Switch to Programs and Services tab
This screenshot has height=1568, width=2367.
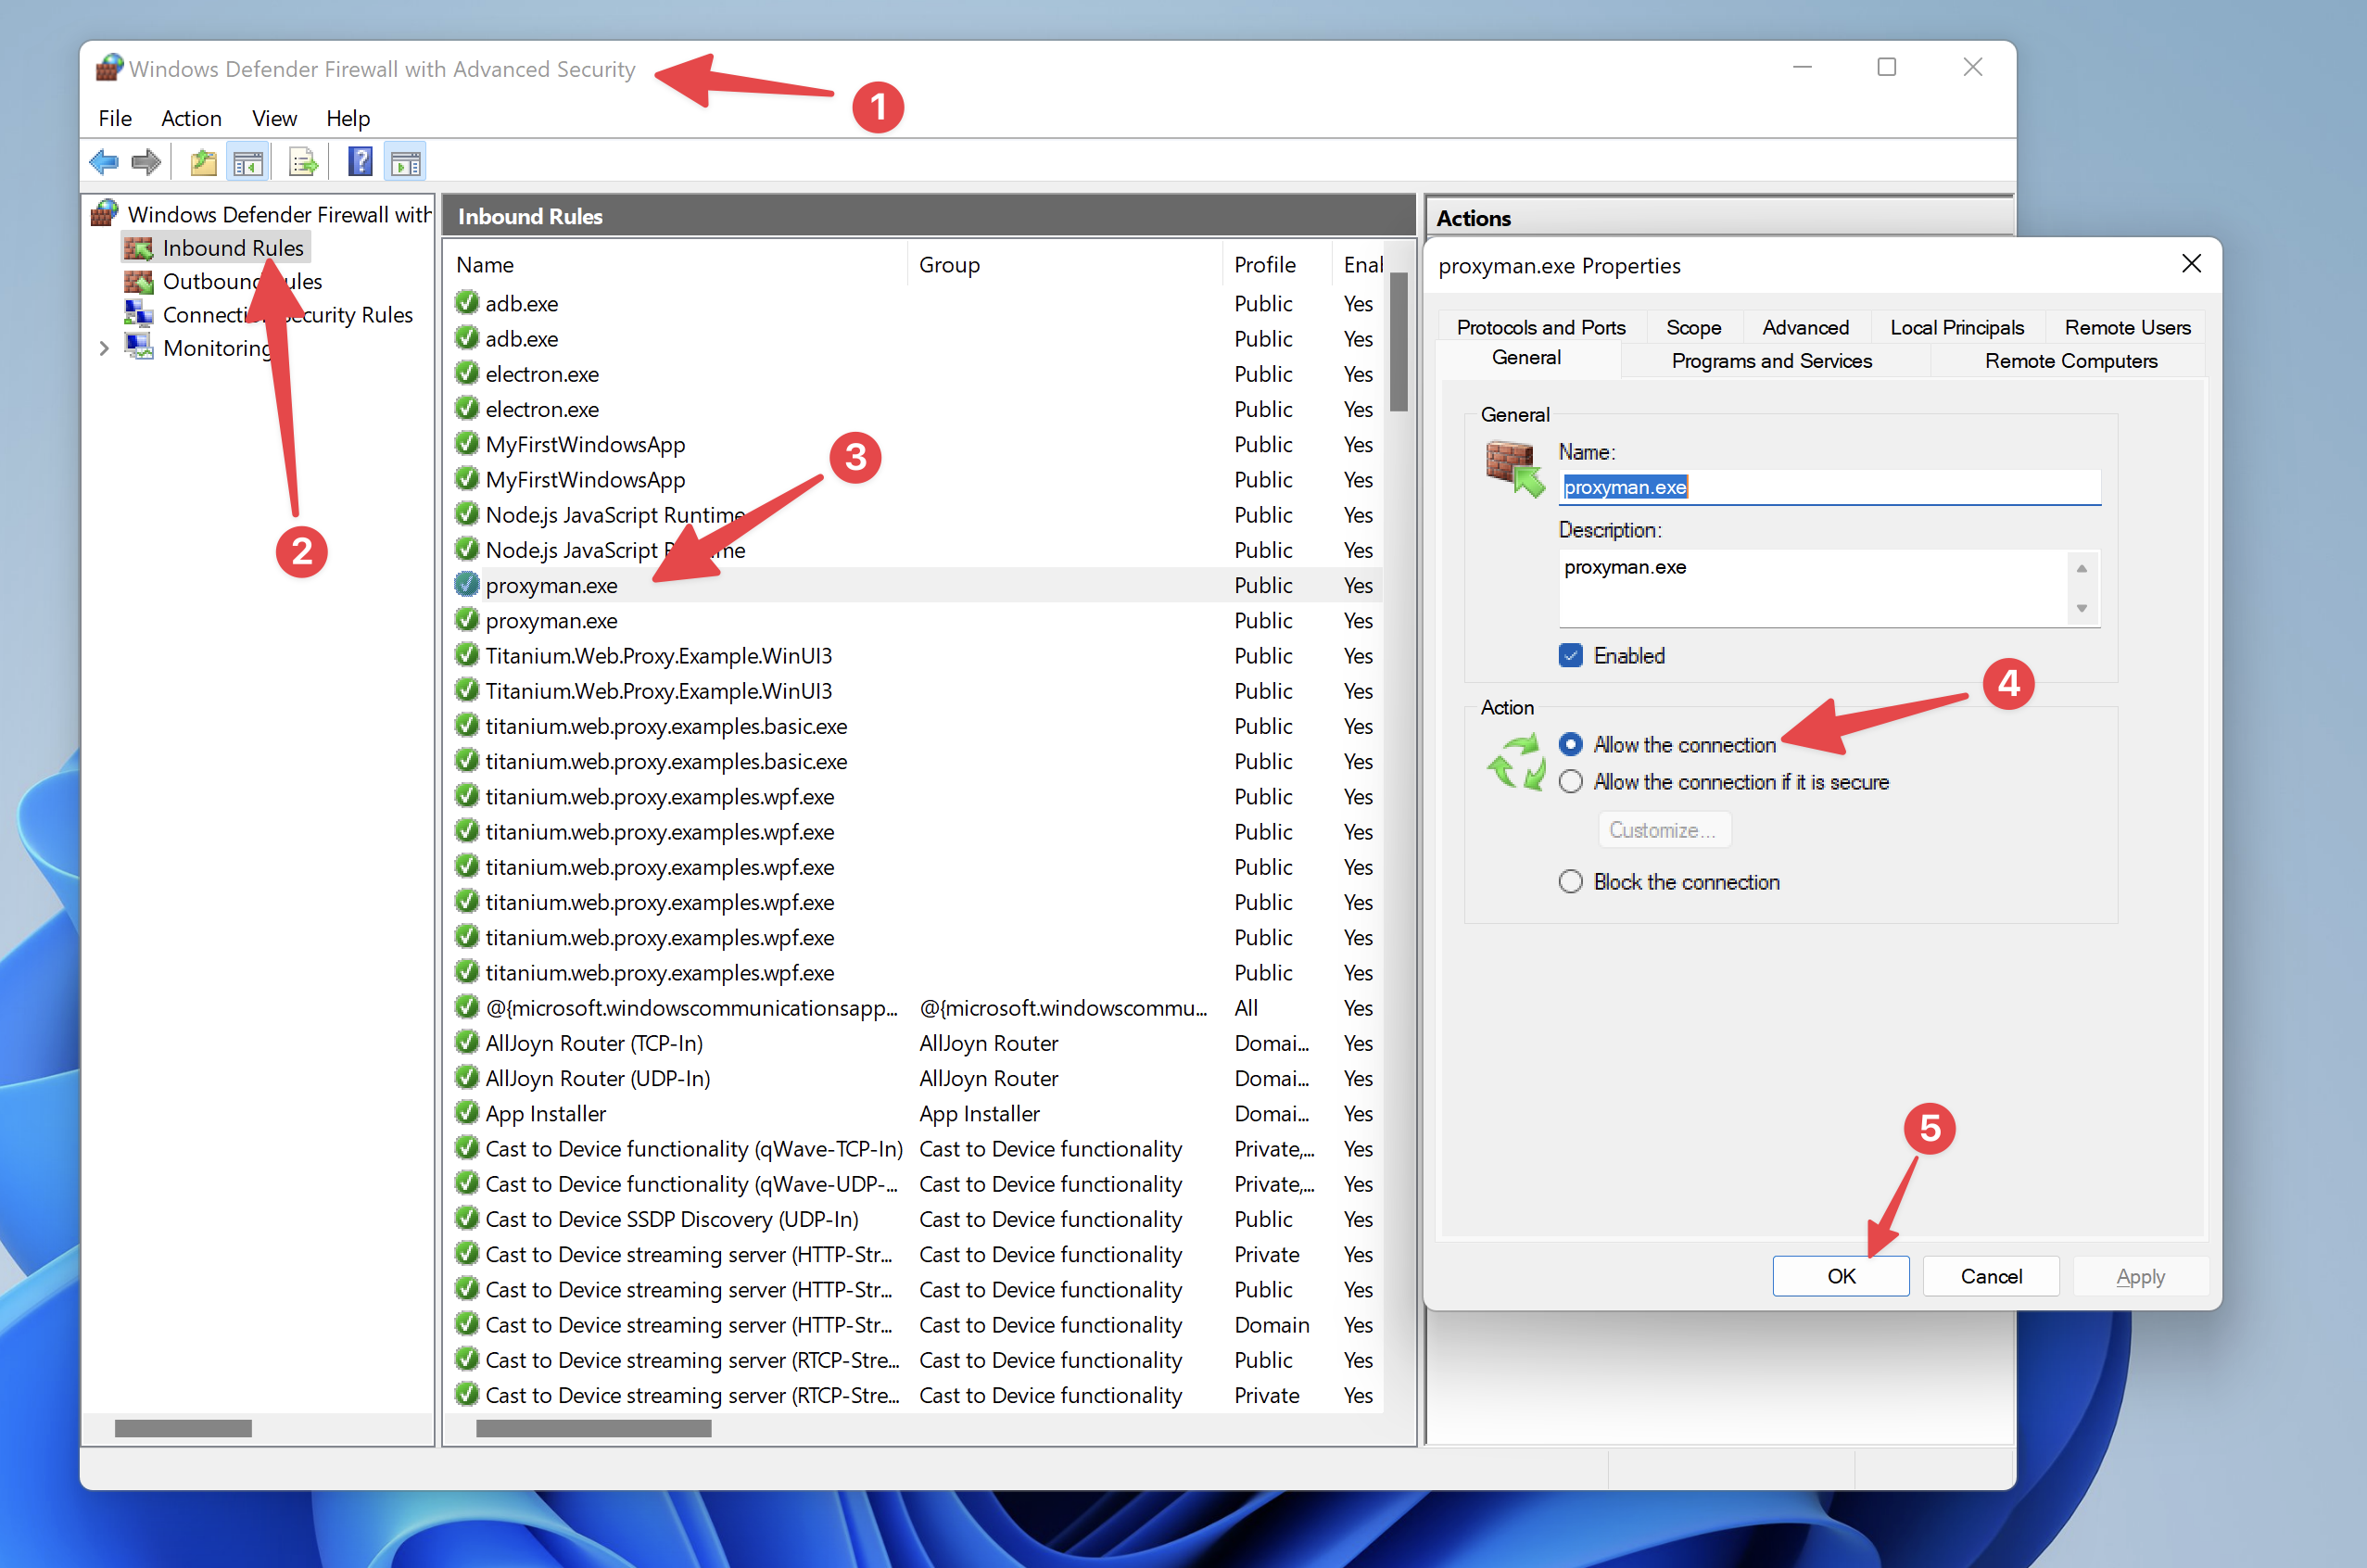pos(1771,360)
